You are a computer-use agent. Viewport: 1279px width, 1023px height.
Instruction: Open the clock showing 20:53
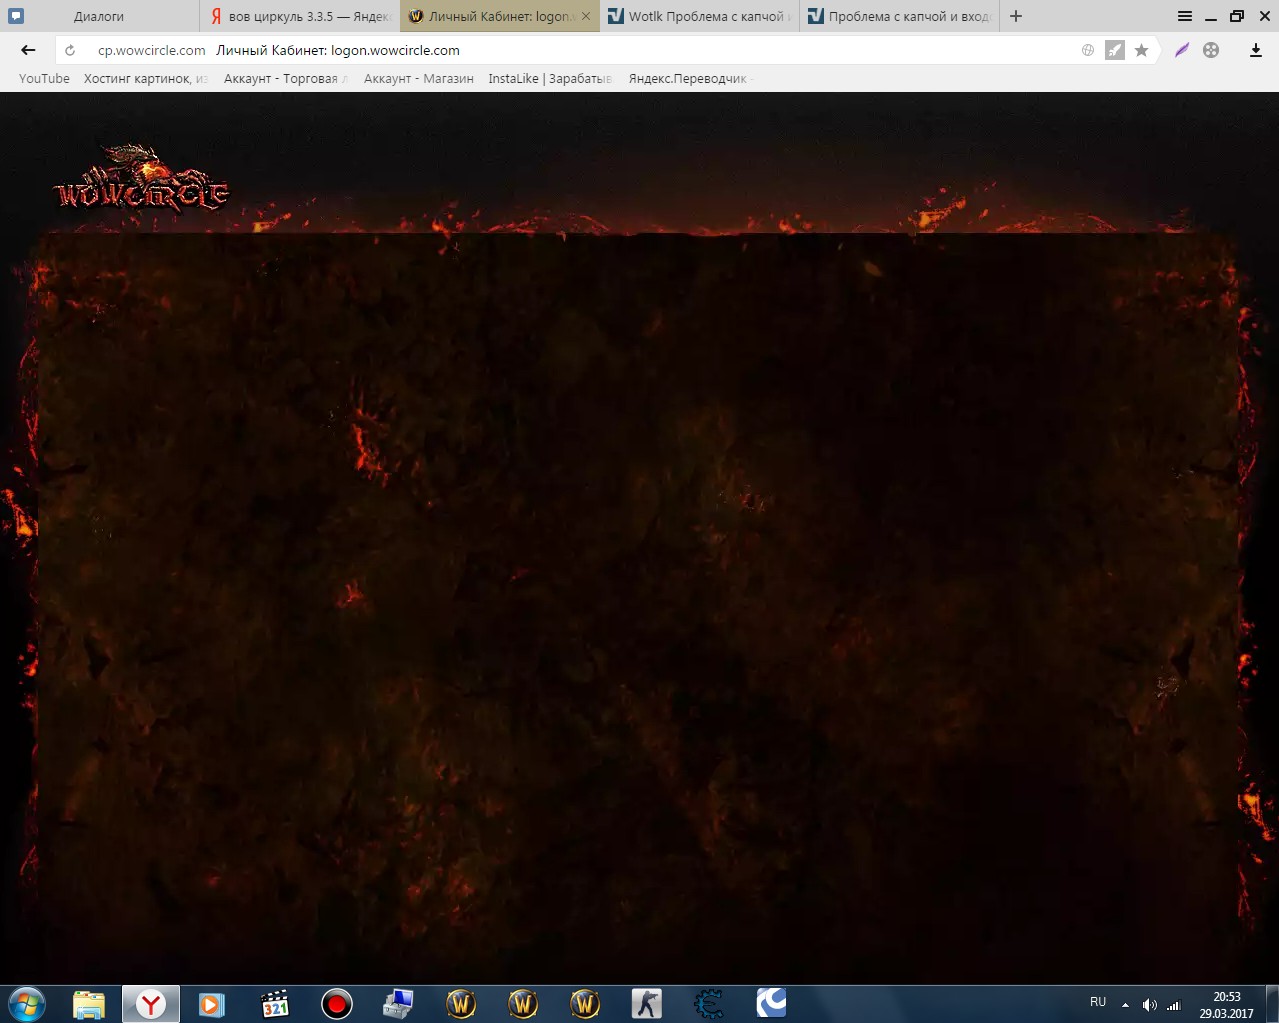(x=1227, y=1004)
